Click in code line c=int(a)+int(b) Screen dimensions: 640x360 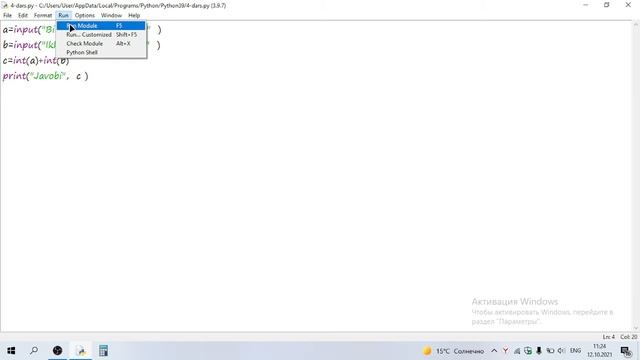(36, 60)
